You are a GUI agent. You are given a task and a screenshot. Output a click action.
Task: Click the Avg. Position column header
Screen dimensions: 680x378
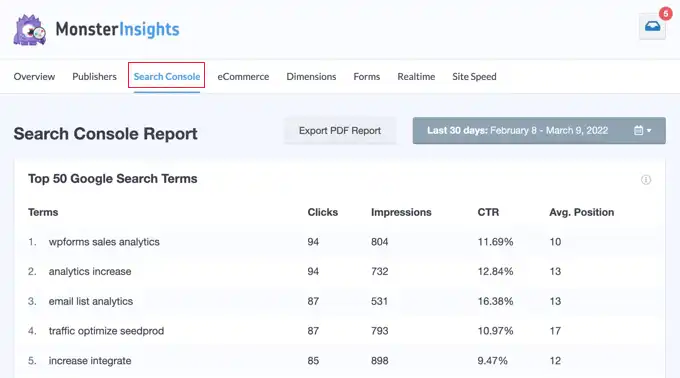coord(582,212)
